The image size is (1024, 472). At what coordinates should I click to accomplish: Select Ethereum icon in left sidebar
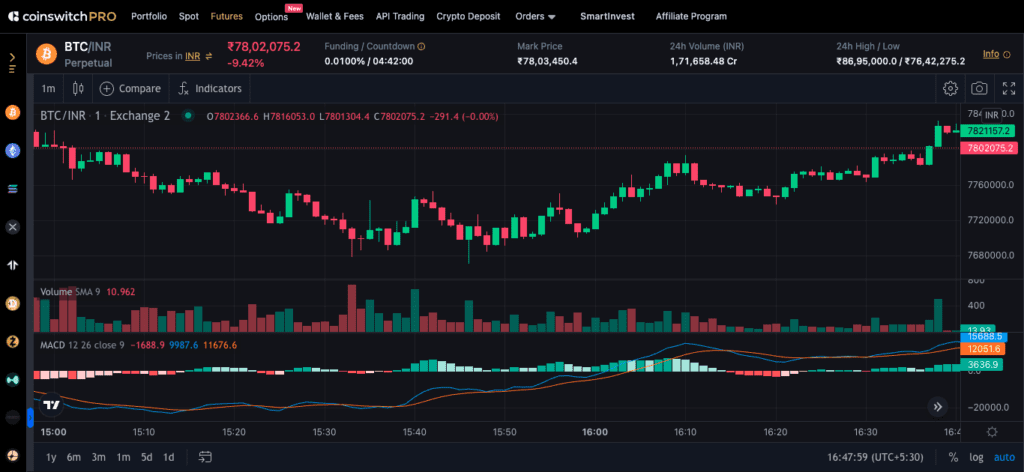12,151
